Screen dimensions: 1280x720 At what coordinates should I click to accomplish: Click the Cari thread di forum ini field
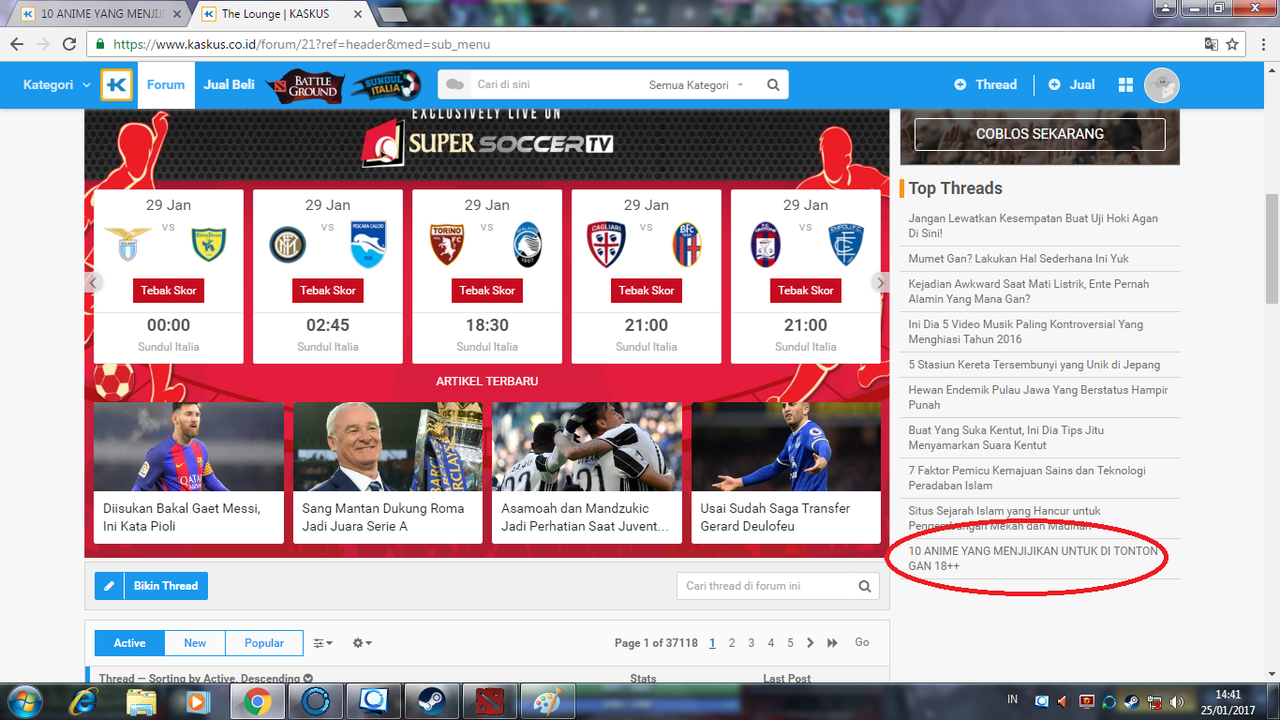(765, 586)
